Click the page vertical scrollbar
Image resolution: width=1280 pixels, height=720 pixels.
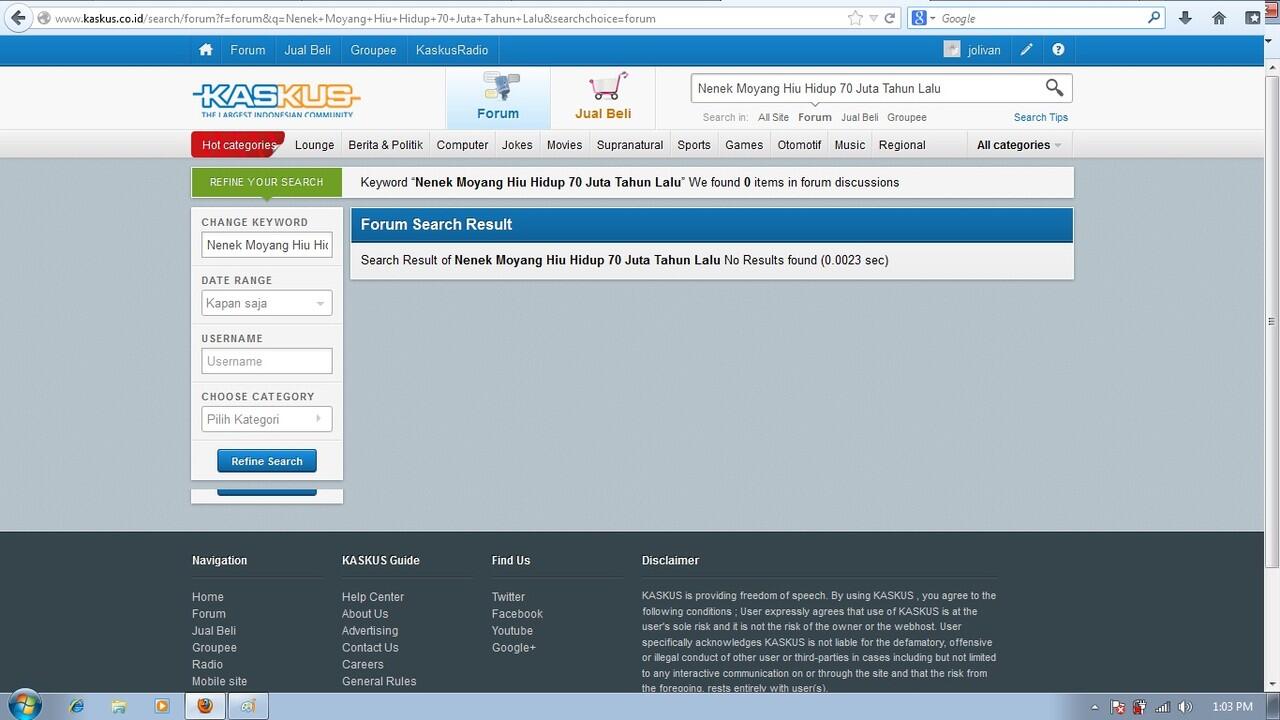[x=1272, y=320]
